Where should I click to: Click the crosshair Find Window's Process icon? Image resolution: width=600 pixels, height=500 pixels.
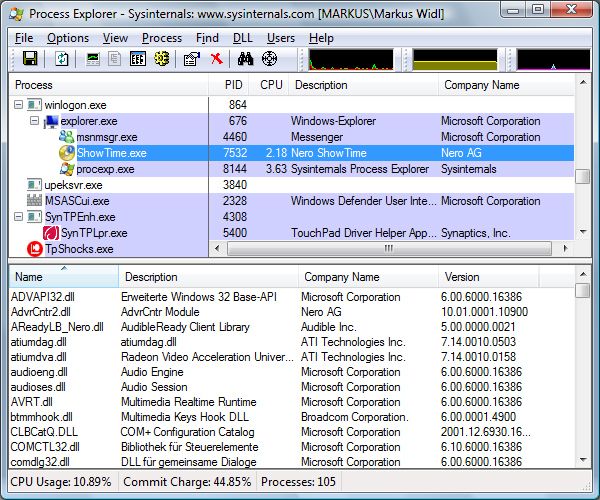[x=269, y=59]
